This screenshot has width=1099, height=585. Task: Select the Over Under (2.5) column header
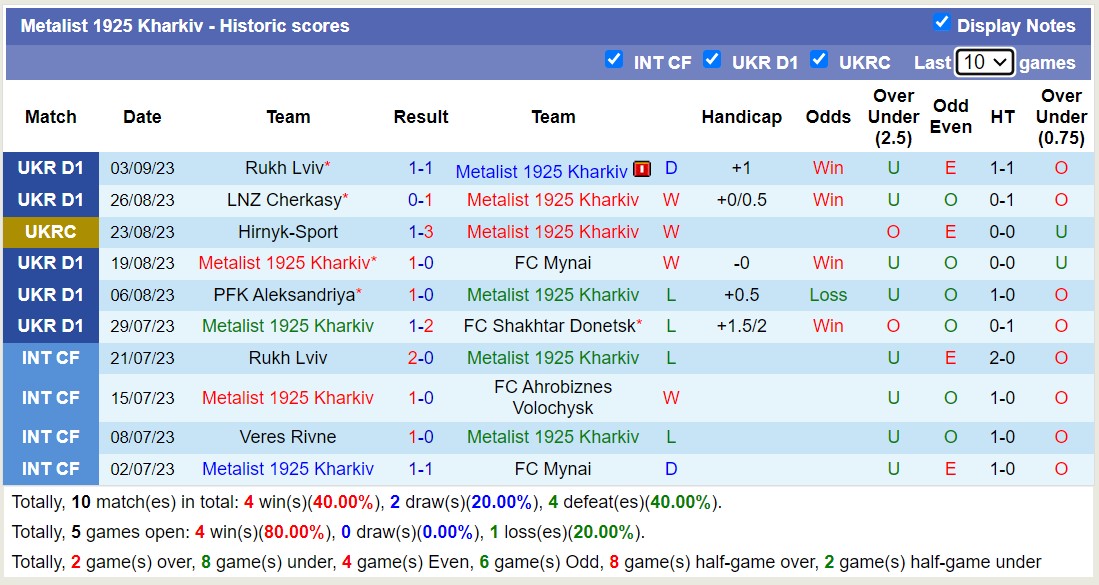893,117
